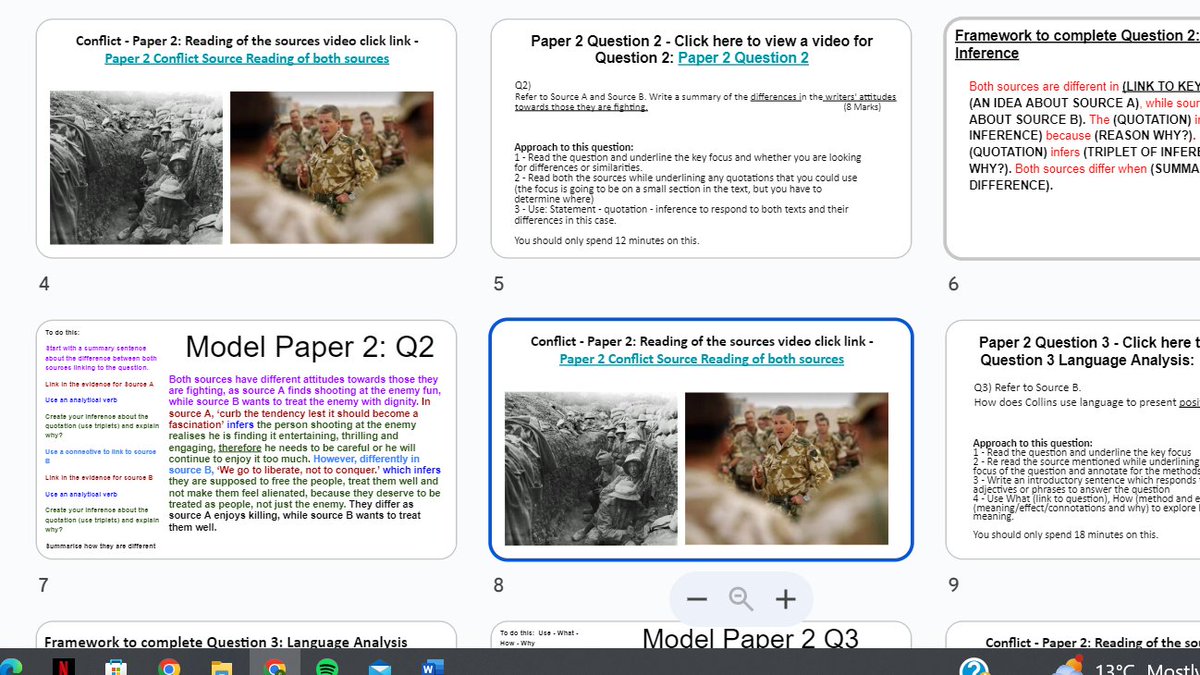
Task: Open File Explorer from the taskbar
Action: (223, 667)
